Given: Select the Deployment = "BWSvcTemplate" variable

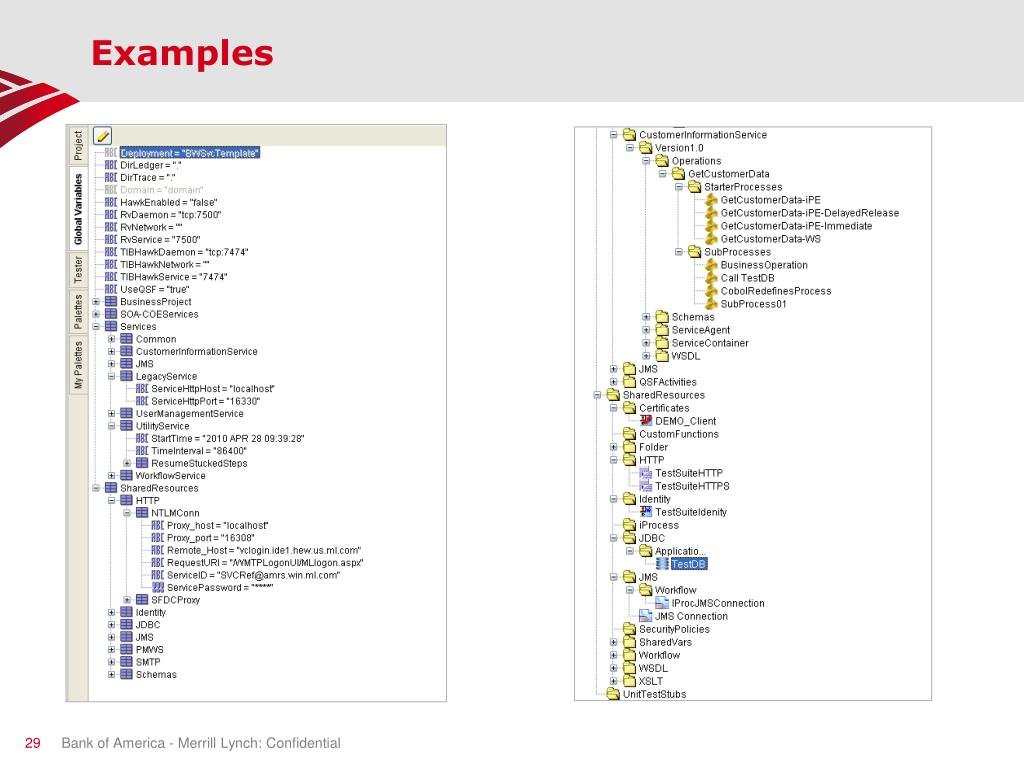Looking at the screenshot, I should pyautogui.click(x=190, y=153).
